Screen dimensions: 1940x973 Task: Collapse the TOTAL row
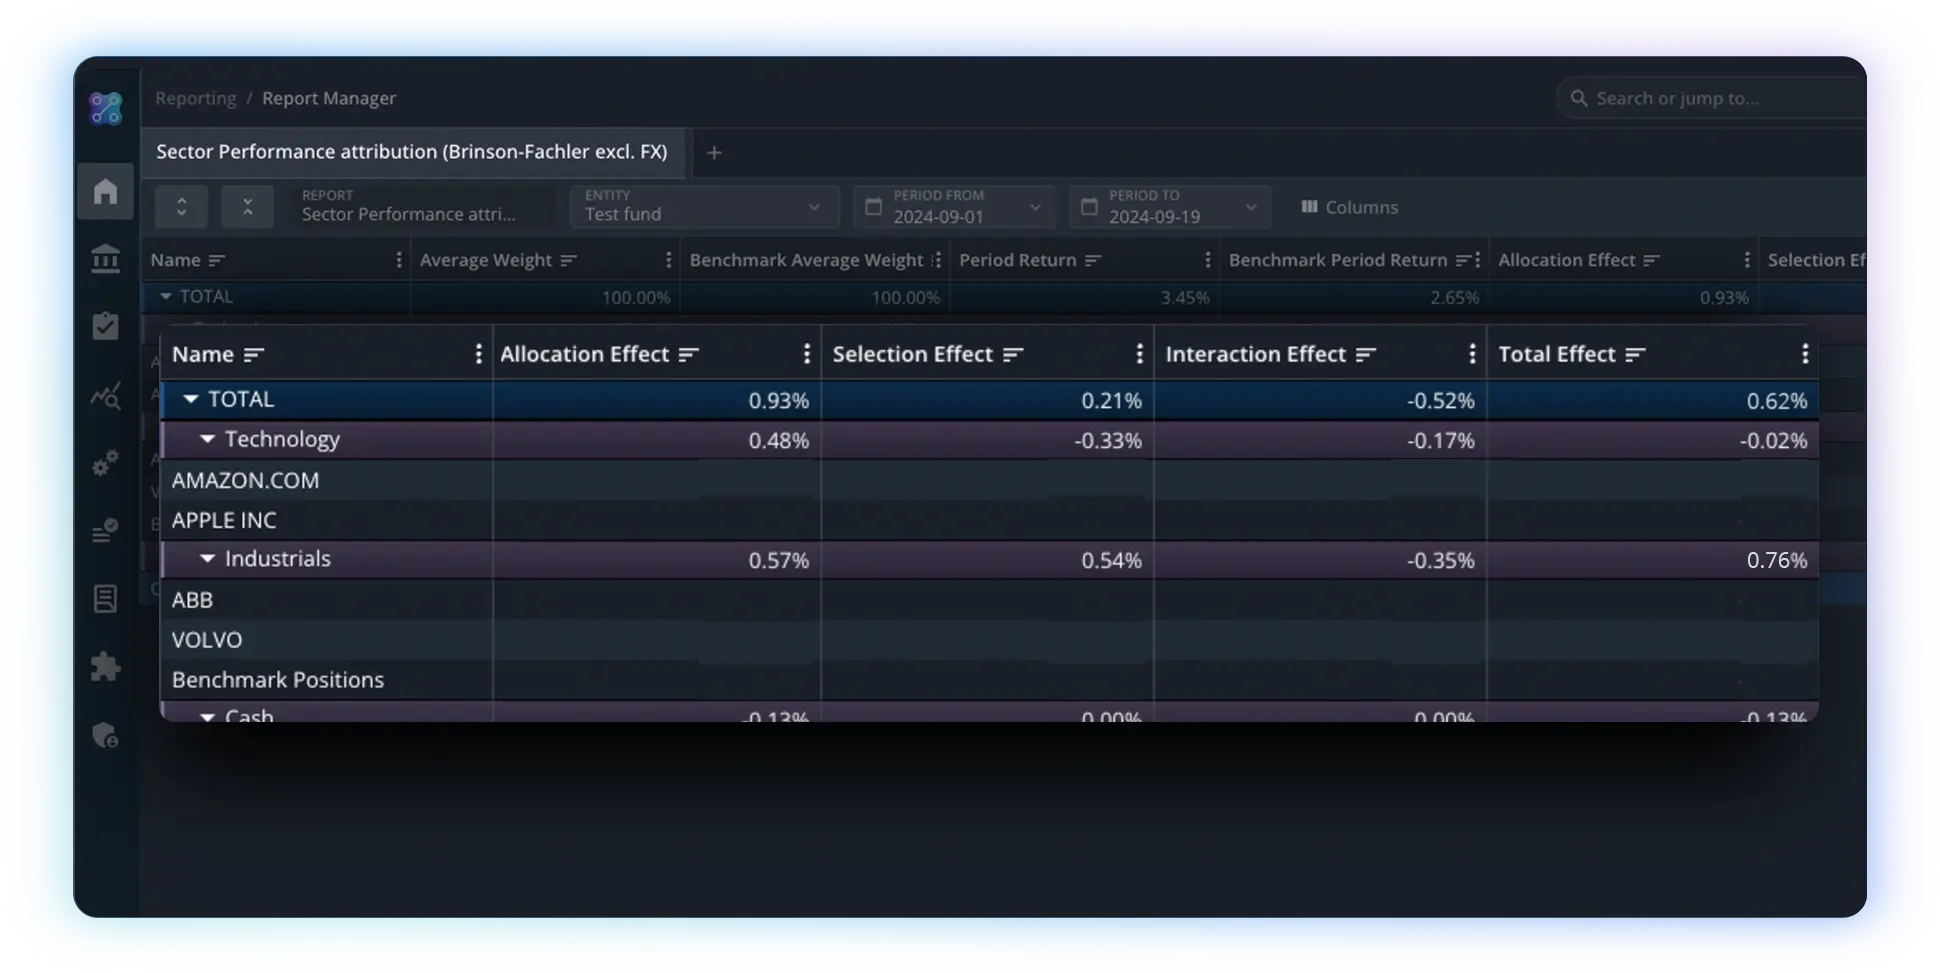click(x=190, y=399)
